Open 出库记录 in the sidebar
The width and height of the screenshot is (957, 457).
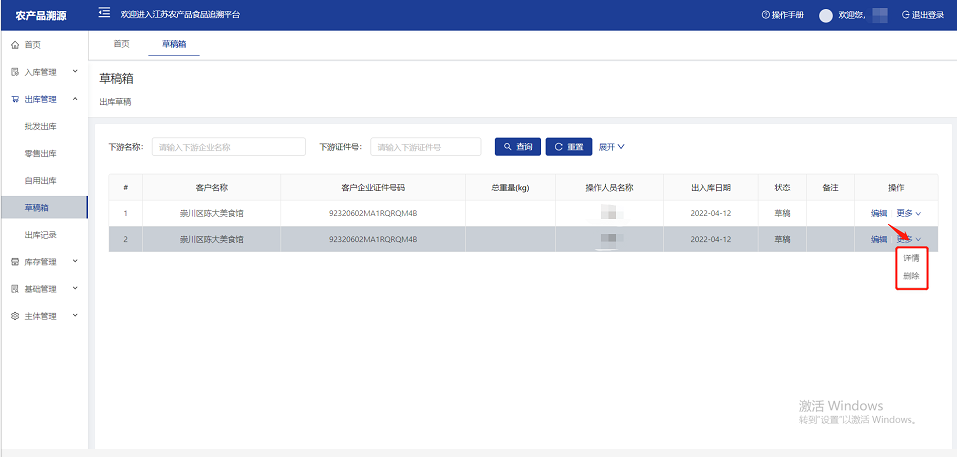click(x=40, y=235)
